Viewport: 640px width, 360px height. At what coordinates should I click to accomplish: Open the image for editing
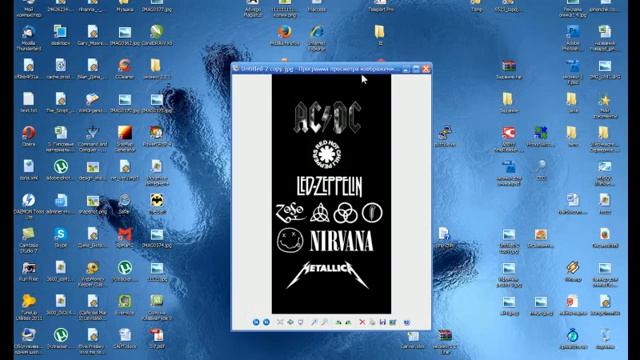[x=393, y=322]
